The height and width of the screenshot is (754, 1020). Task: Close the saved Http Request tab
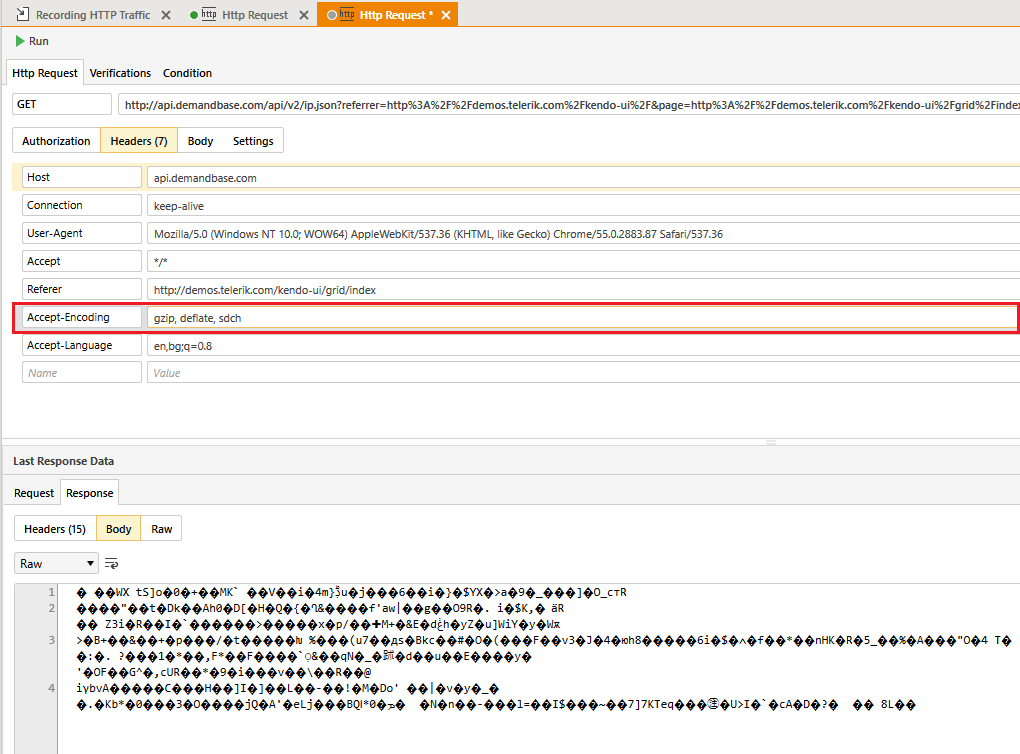(x=304, y=15)
